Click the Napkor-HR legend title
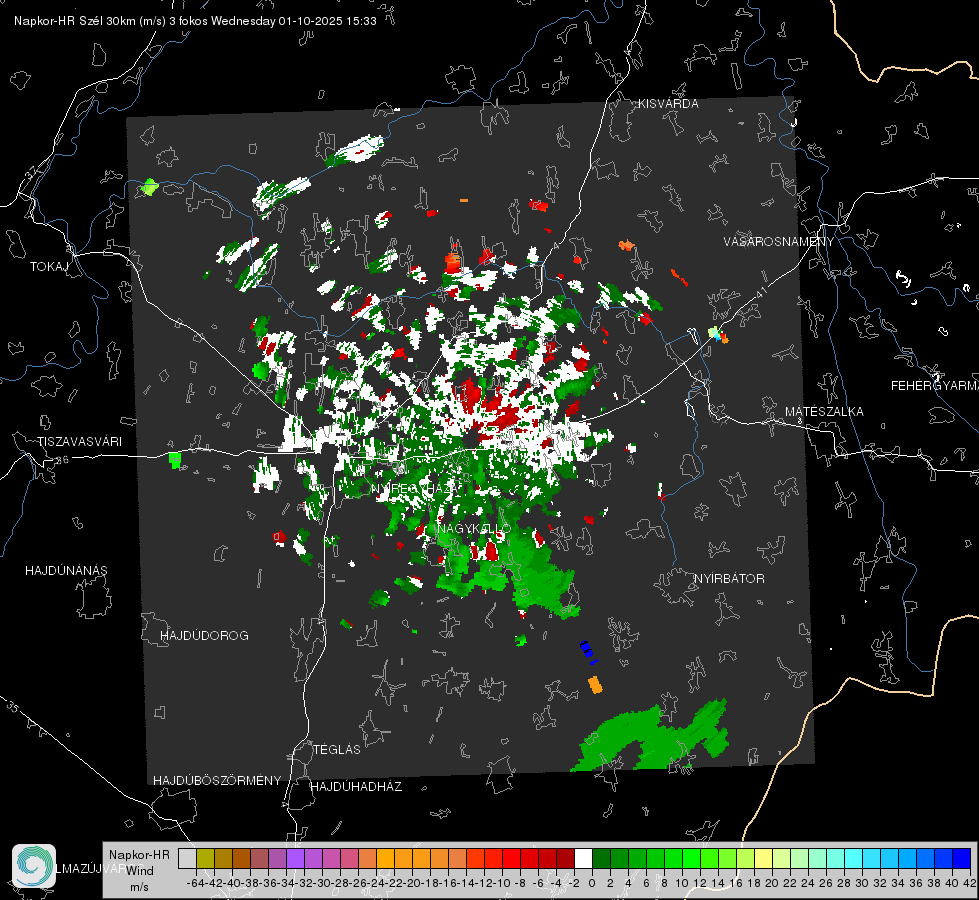The image size is (979, 900). coord(139,855)
